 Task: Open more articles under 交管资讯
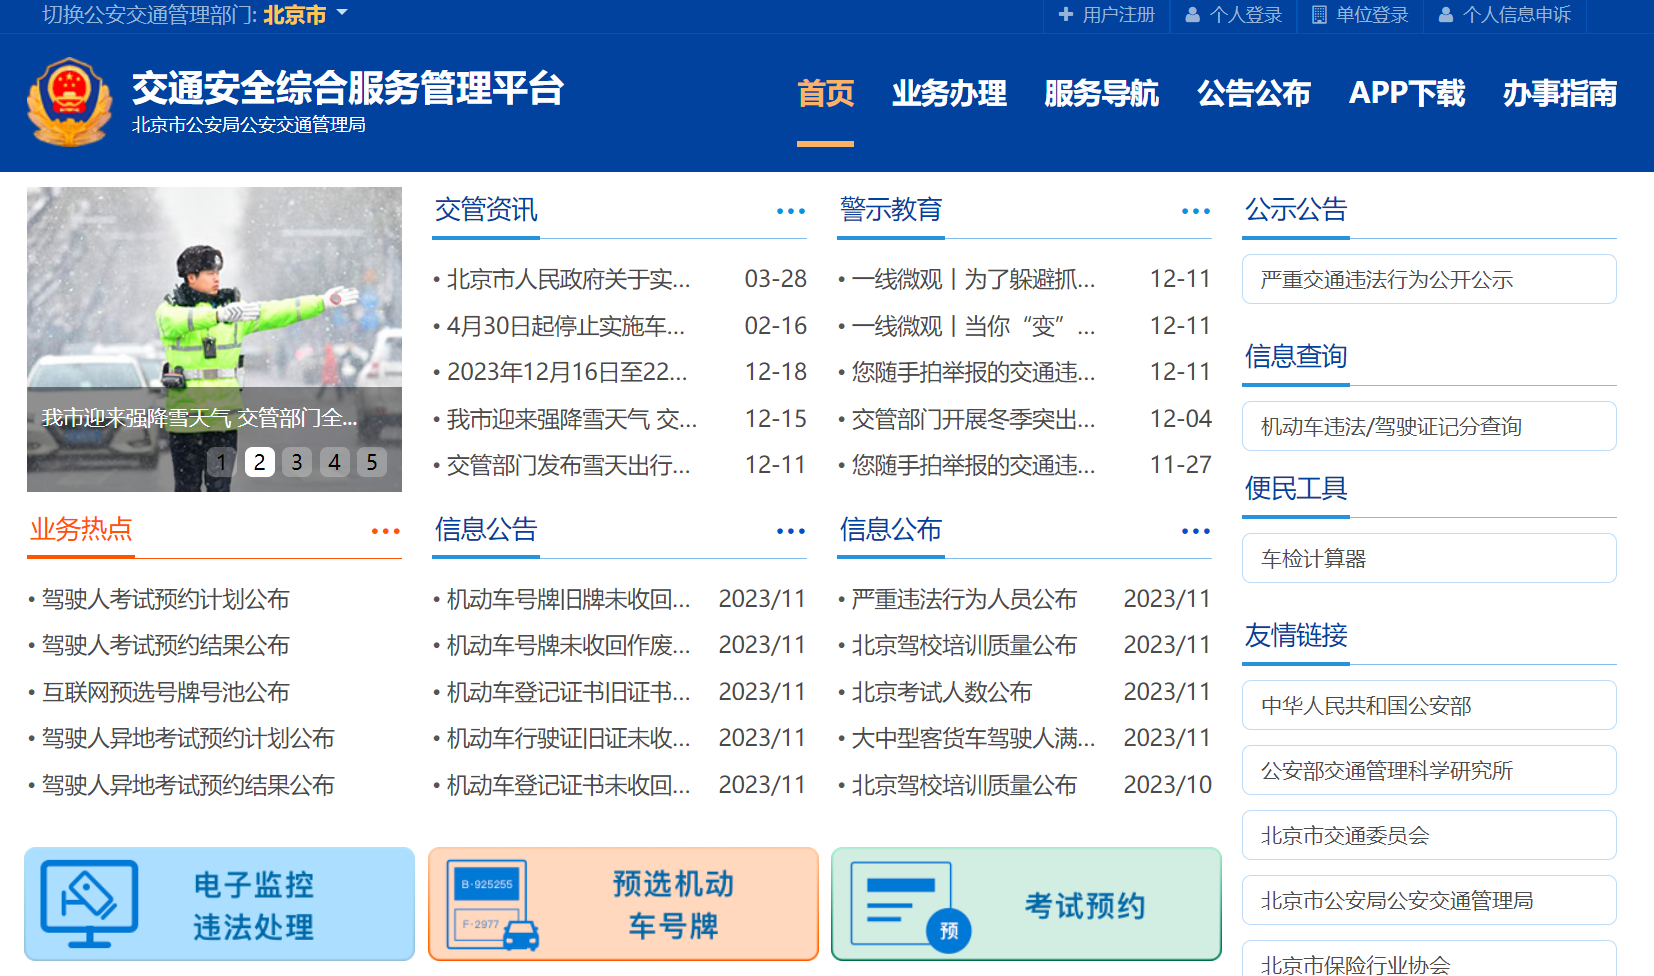click(x=791, y=211)
